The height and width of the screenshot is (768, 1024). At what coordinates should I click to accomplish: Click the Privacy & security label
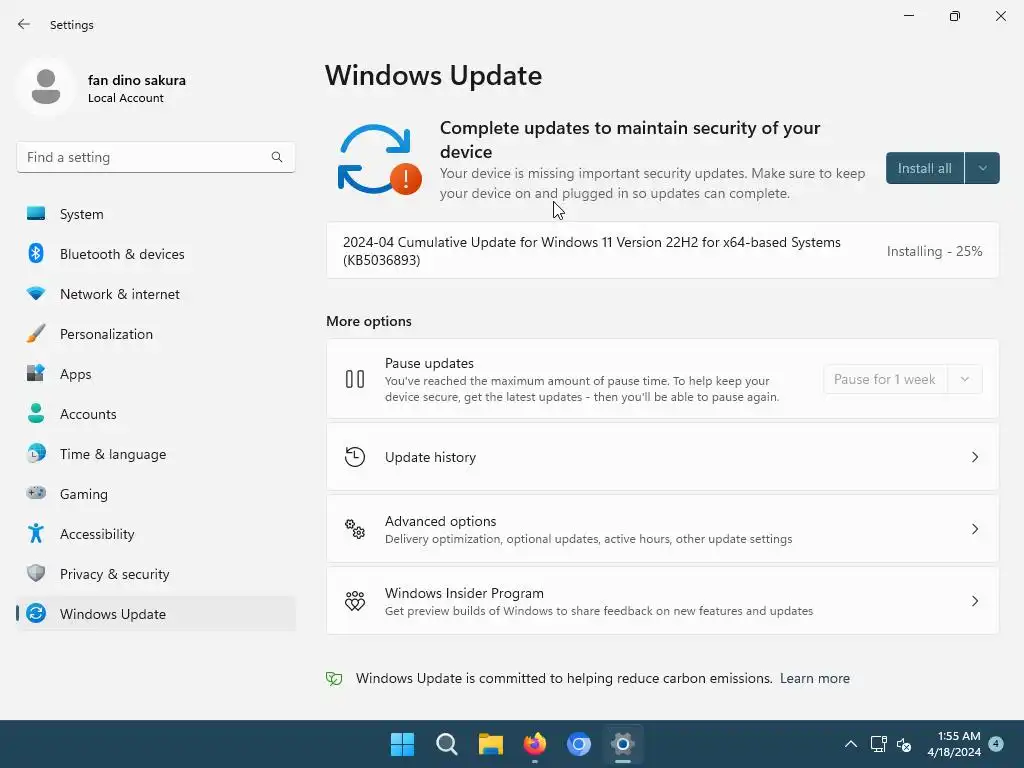(114, 574)
